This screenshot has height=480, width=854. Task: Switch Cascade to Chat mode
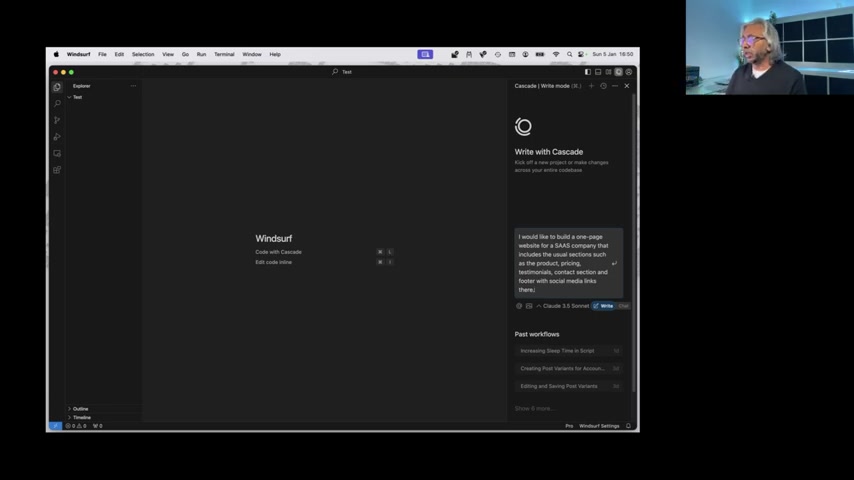[624, 306]
